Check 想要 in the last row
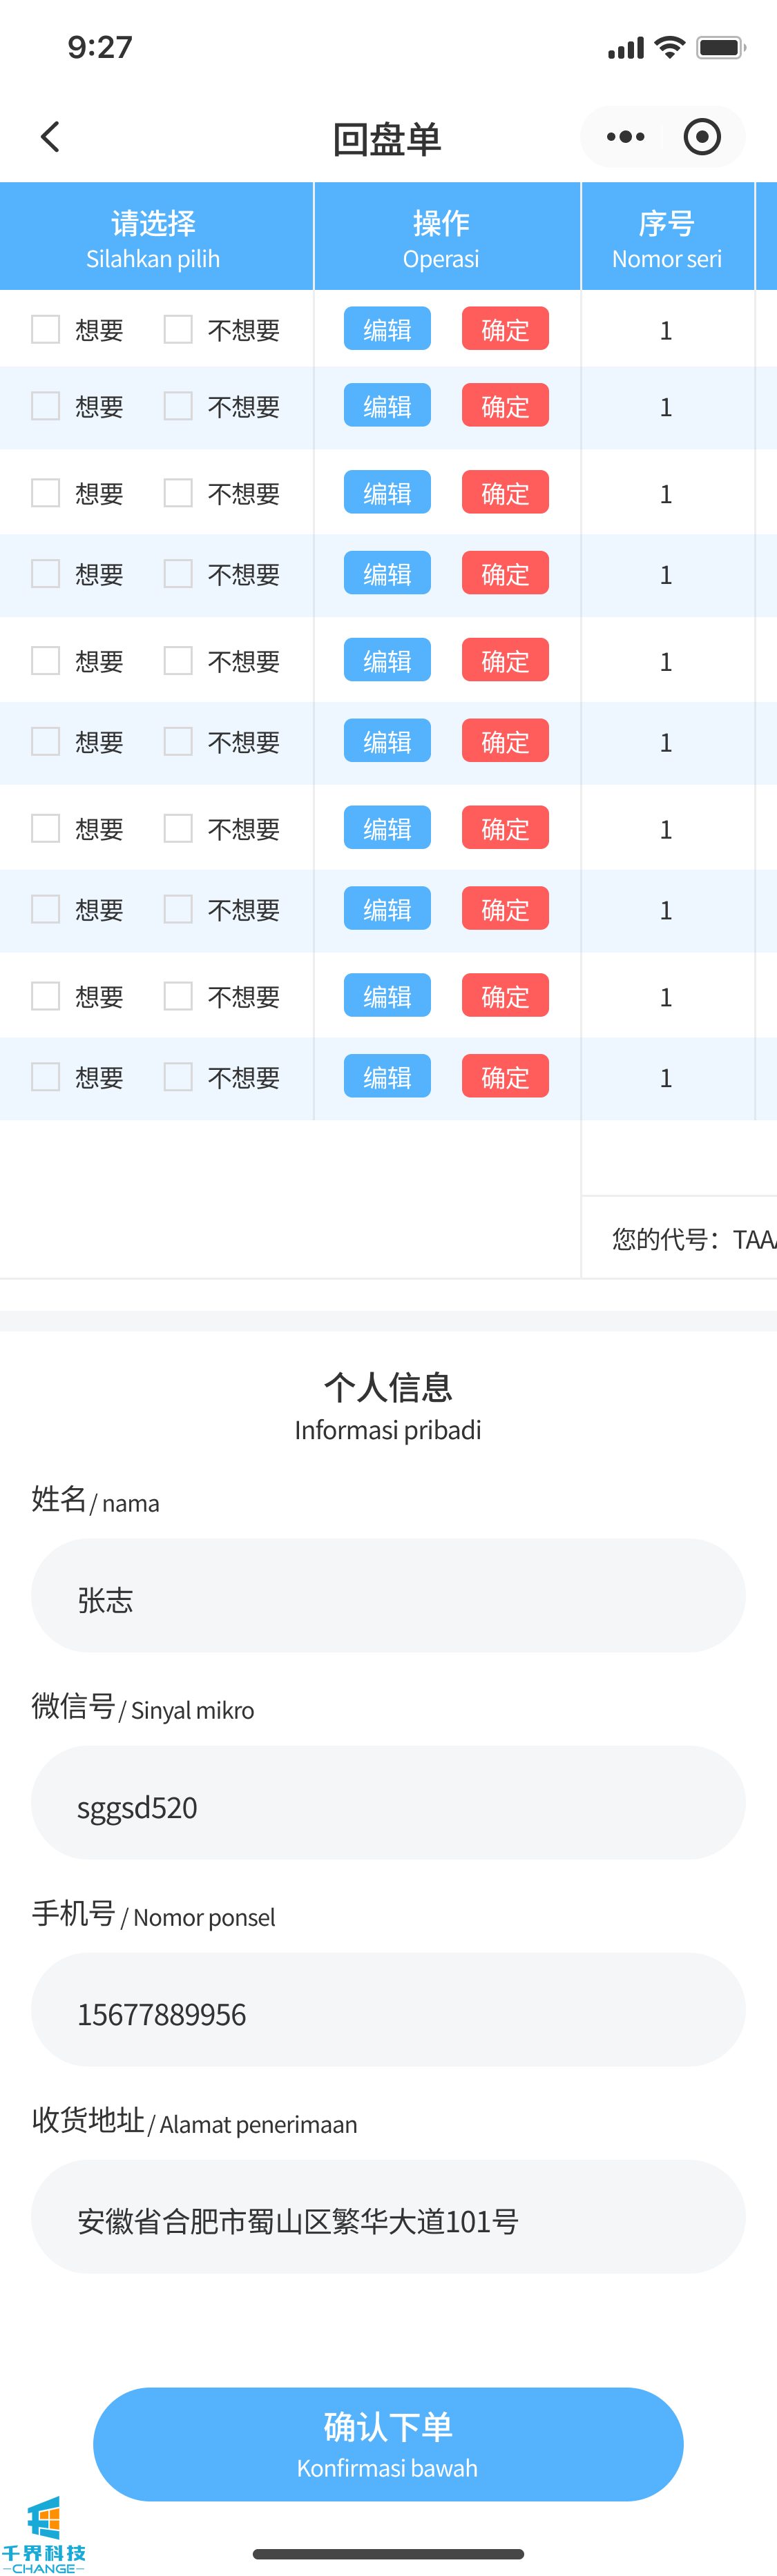 click(46, 1076)
